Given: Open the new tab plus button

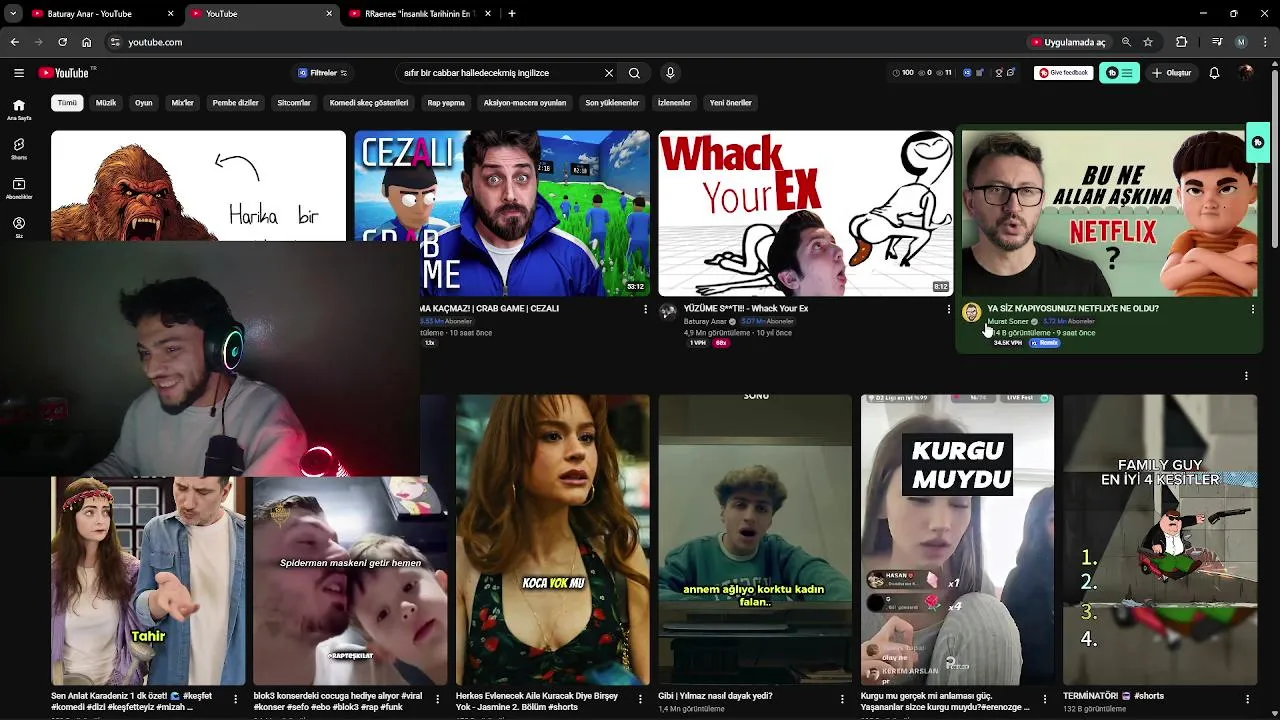Looking at the screenshot, I should tap(511, 14).
